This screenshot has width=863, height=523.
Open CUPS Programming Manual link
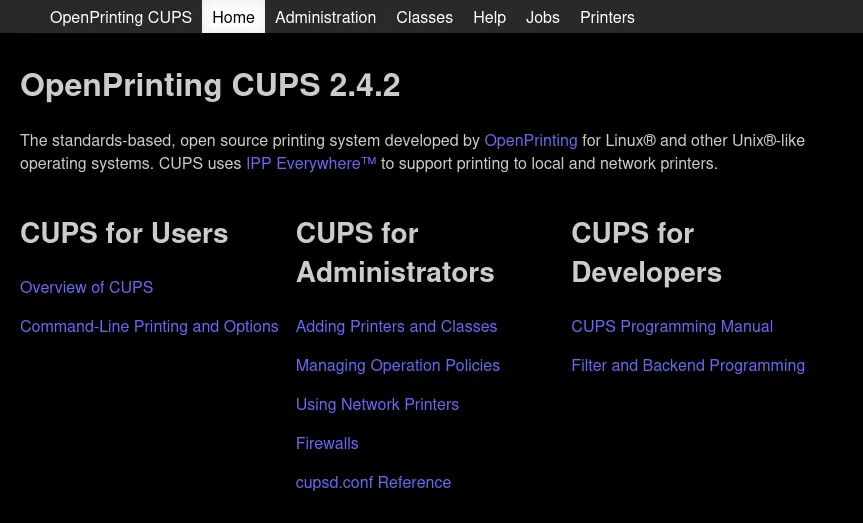tap(672, 326)
